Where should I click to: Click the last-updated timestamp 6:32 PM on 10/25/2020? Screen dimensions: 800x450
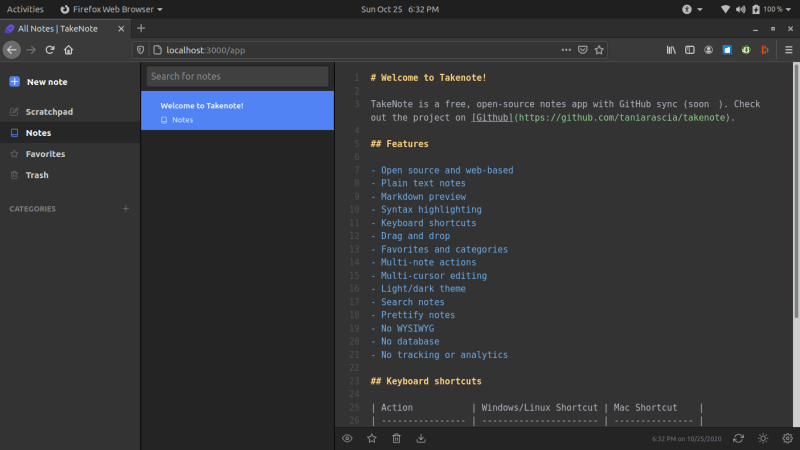point(686,439)
